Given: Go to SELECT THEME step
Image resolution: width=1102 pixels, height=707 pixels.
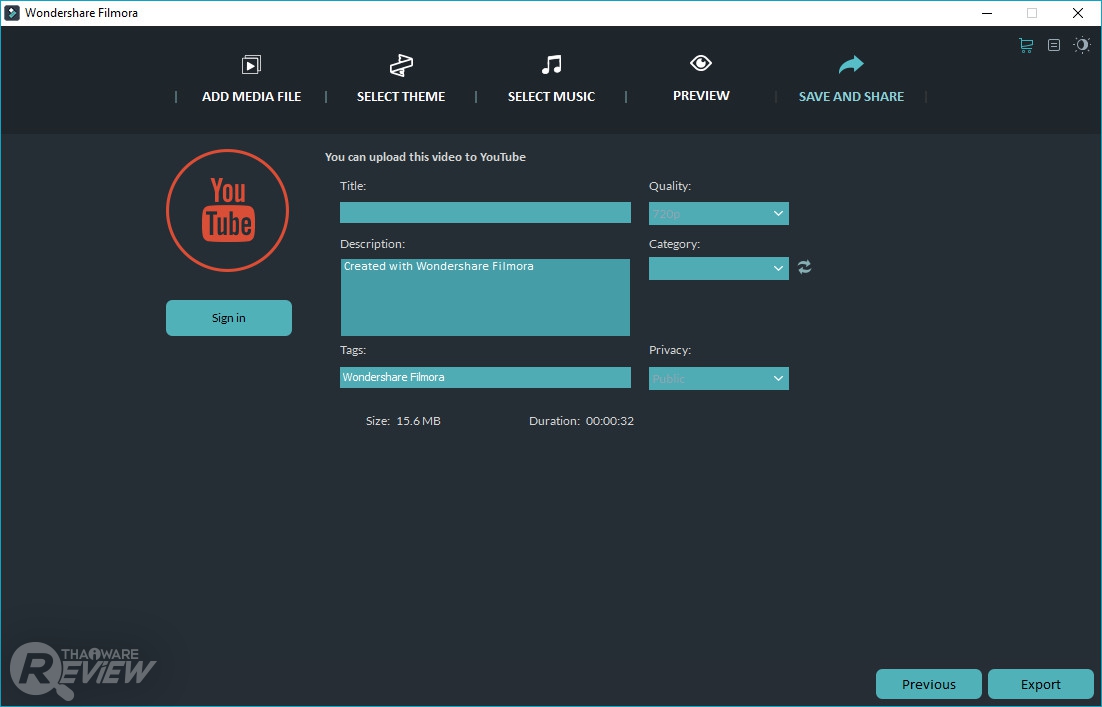Looking at the screenshot, I should 401,96.
